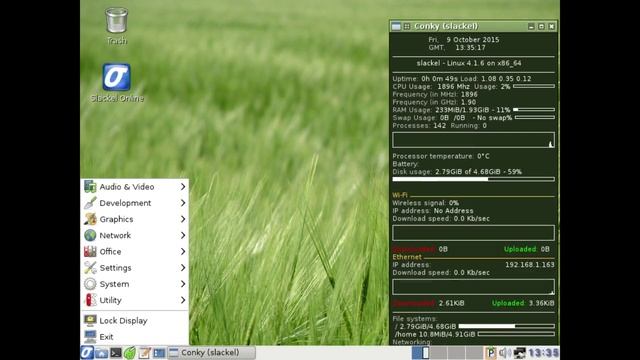Viewport: 640px width, 360px height.
Task: Click the CPU graph box under Processes
Action: (473, 140)
